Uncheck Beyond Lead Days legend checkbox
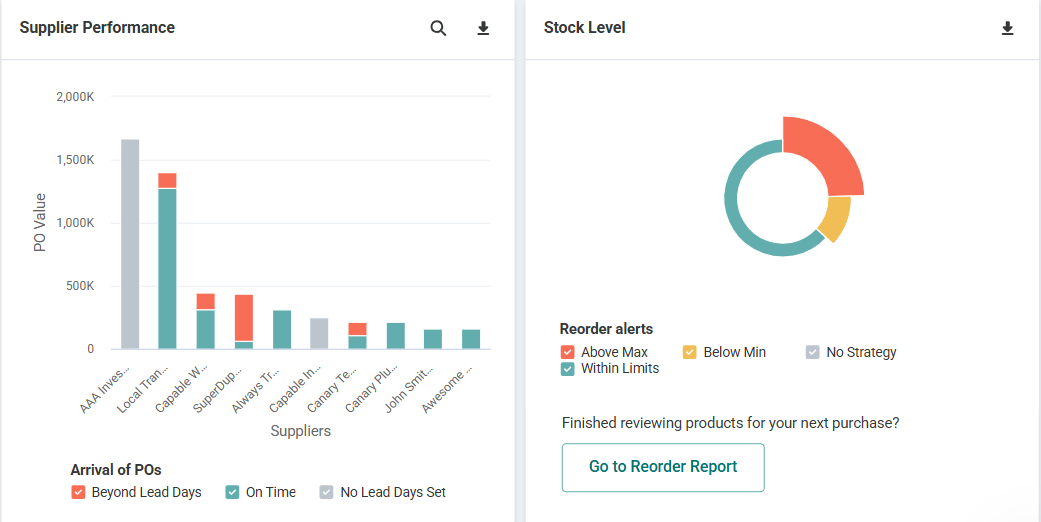The width and height of the screenshot is (1041, 522). (x=78, y=492)
